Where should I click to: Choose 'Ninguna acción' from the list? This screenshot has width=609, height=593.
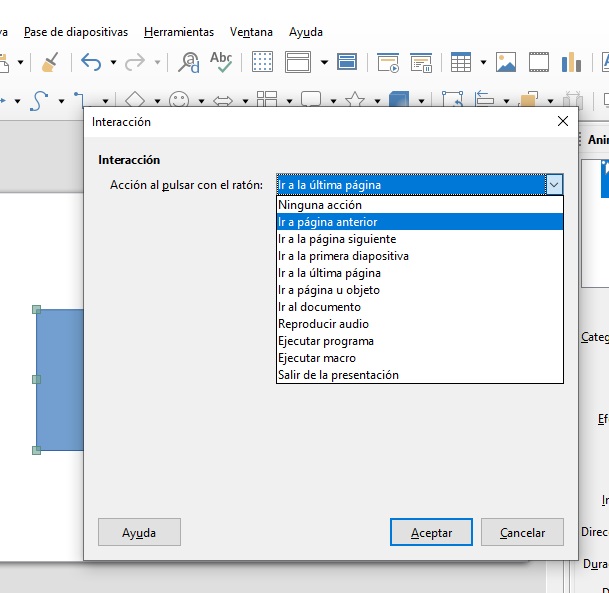(x=419, y=205)
